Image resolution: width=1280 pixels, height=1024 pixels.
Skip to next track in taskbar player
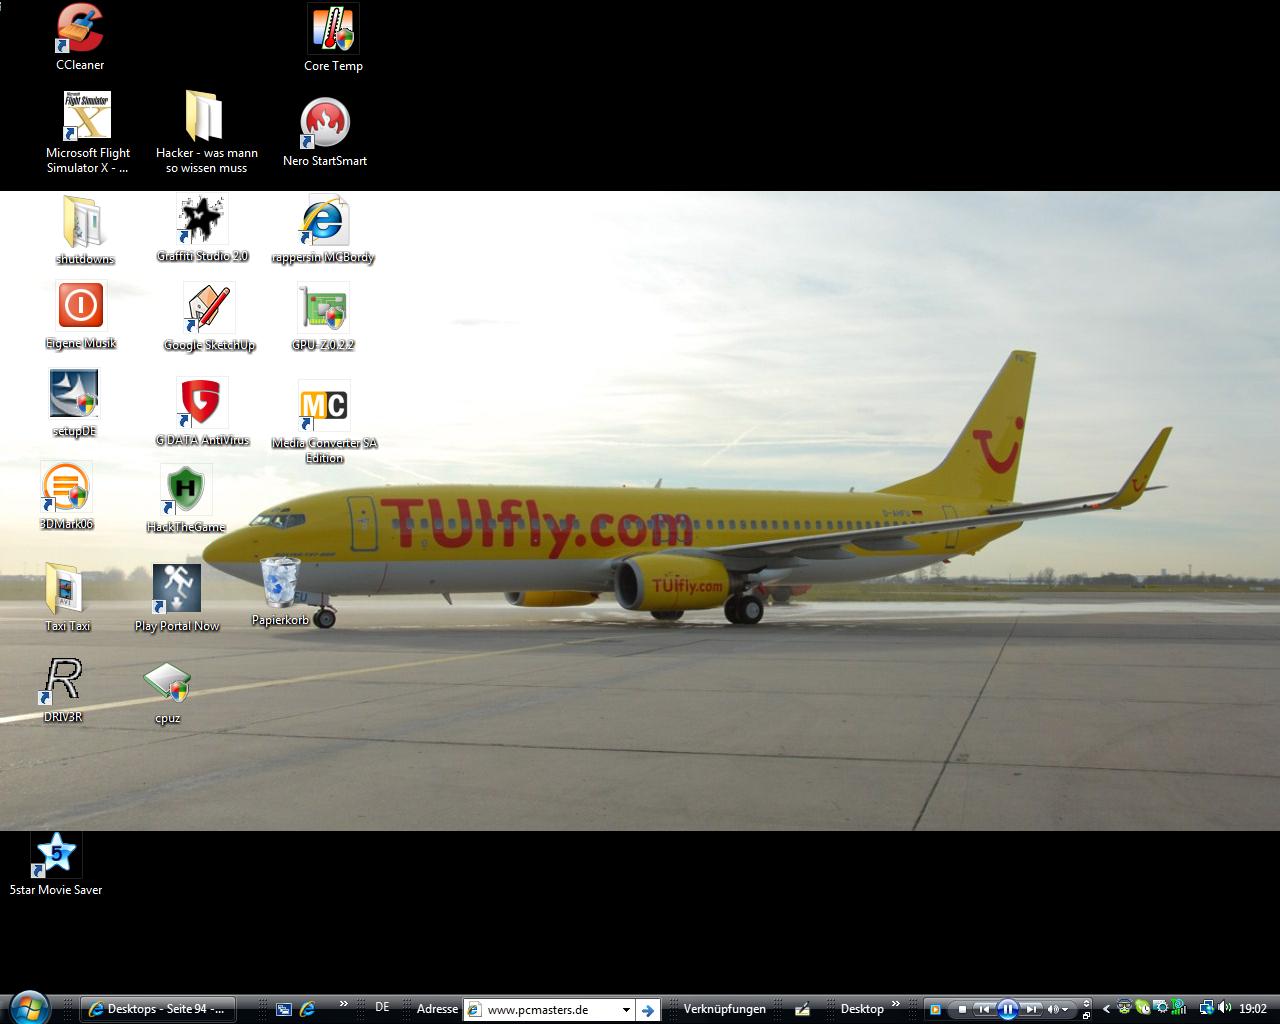[x=1032, y=1010]
